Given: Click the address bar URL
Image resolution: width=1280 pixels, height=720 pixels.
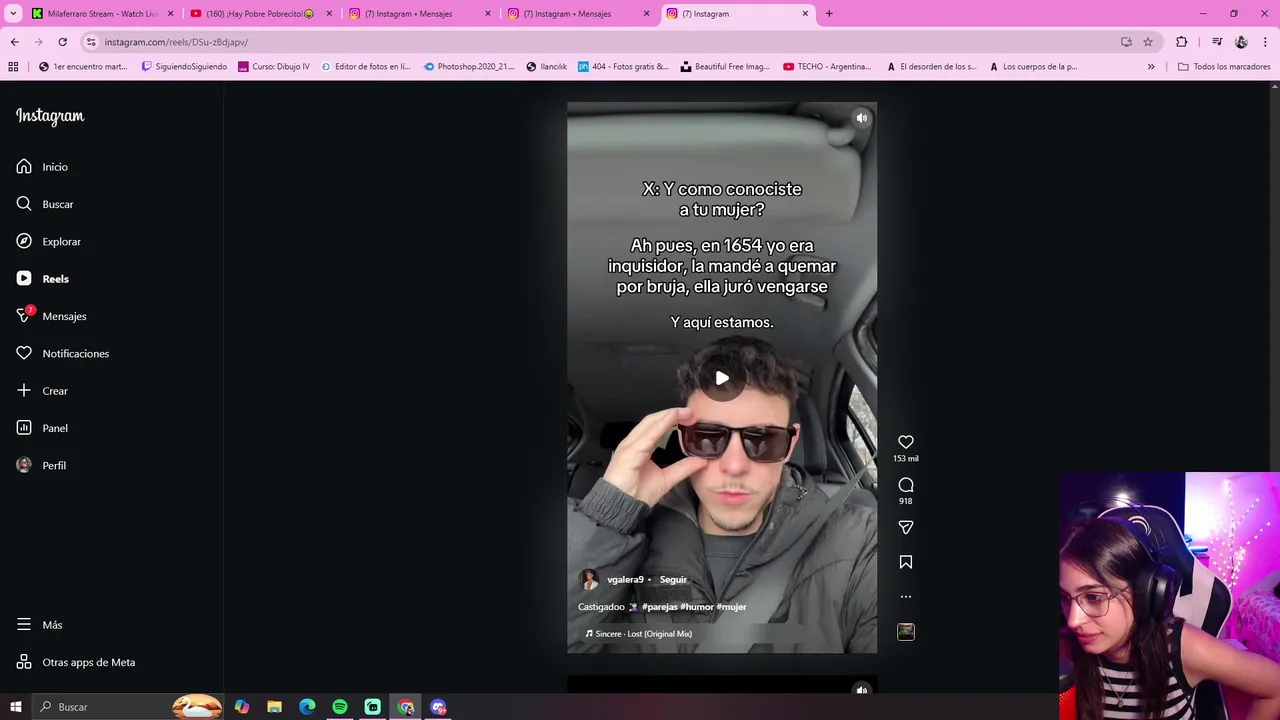Looking at the screenshot, I should click(176, 42).
